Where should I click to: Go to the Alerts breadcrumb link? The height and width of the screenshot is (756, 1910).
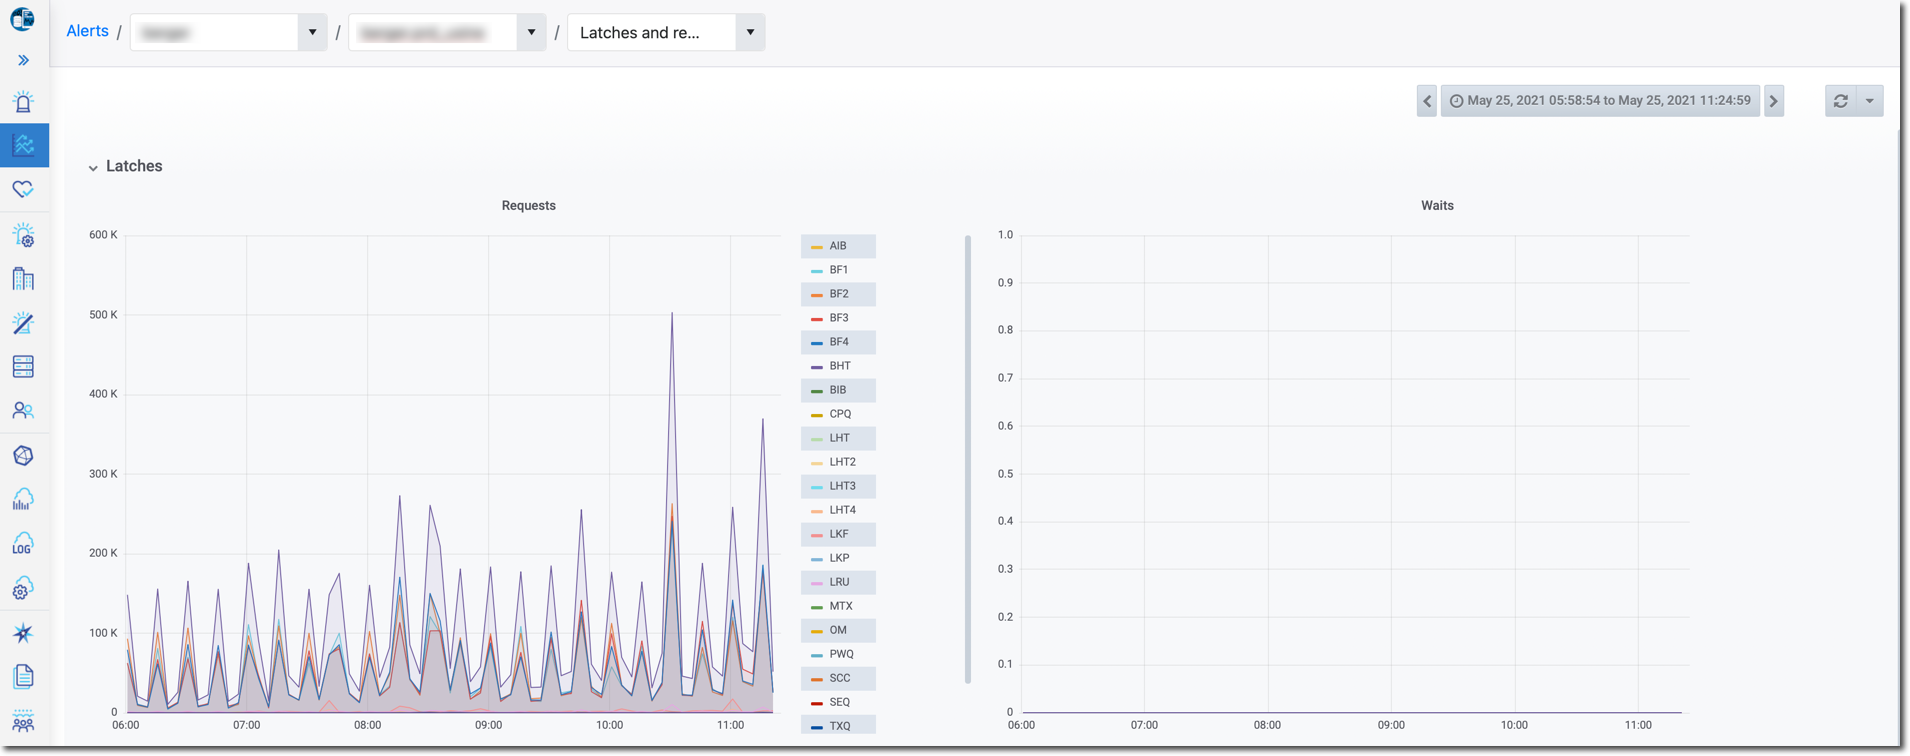[x=87, y=31]
